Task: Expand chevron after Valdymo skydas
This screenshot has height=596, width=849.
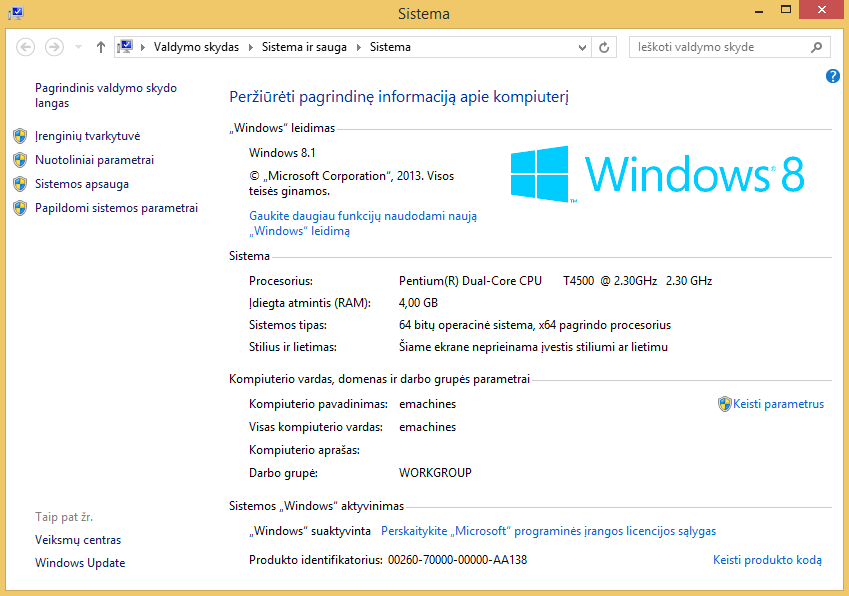Action: pyautogui.click(x=251, y=48)
